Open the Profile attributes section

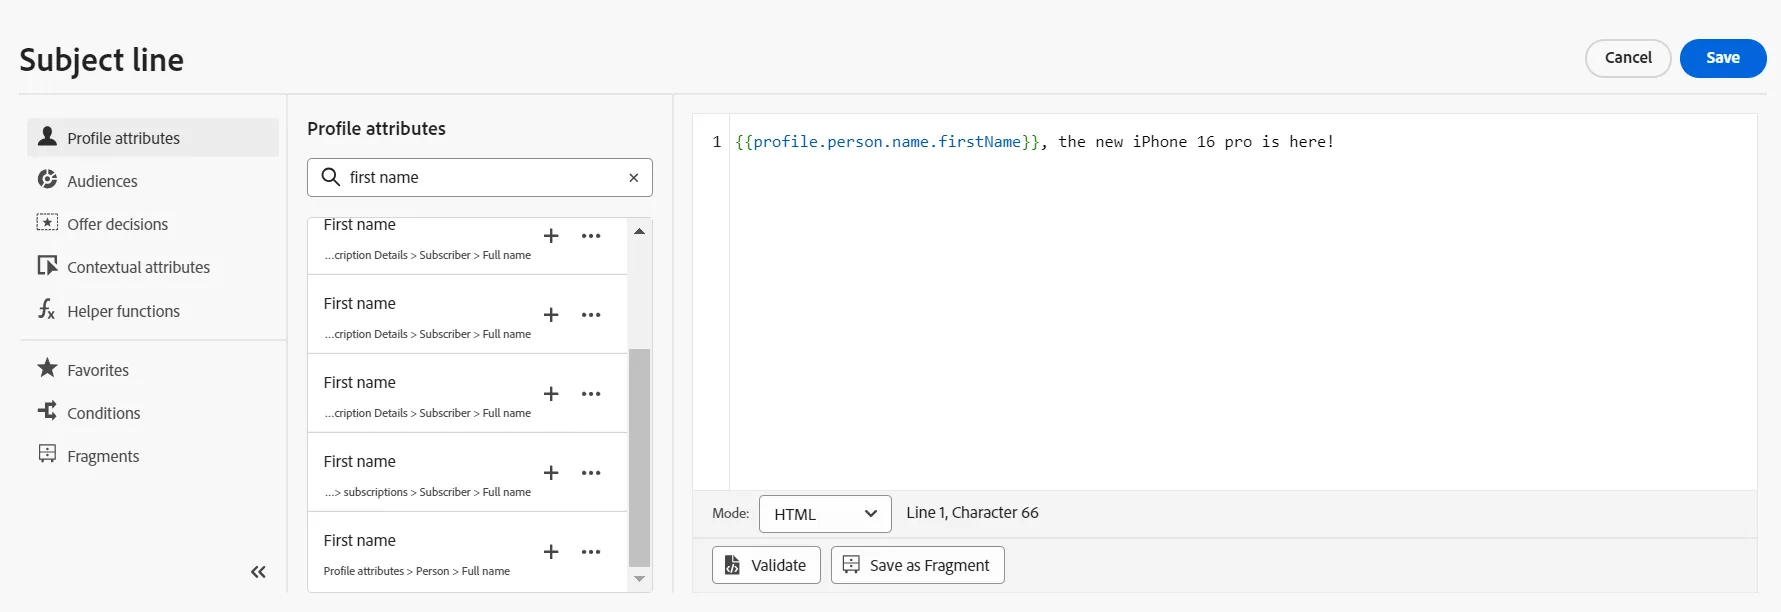[152, 138]
